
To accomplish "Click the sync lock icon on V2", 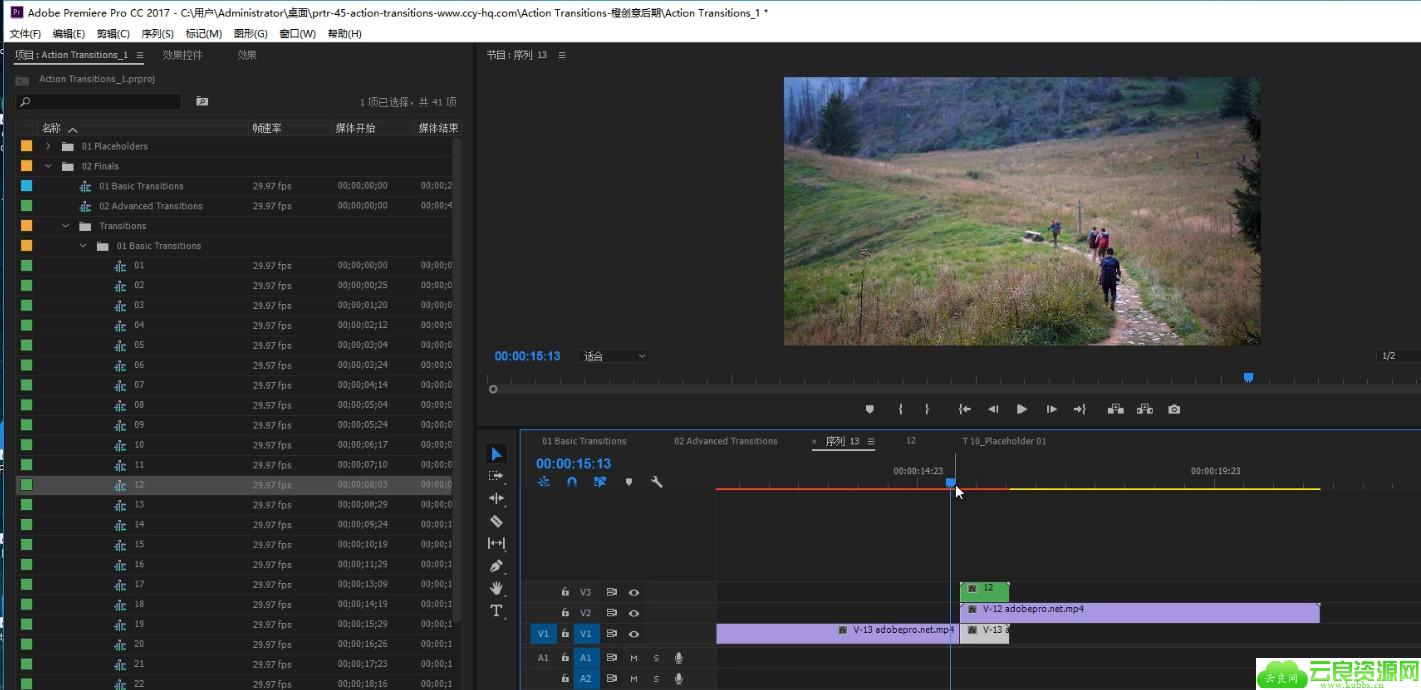I will pyautogui.click(x=611, y=613).
